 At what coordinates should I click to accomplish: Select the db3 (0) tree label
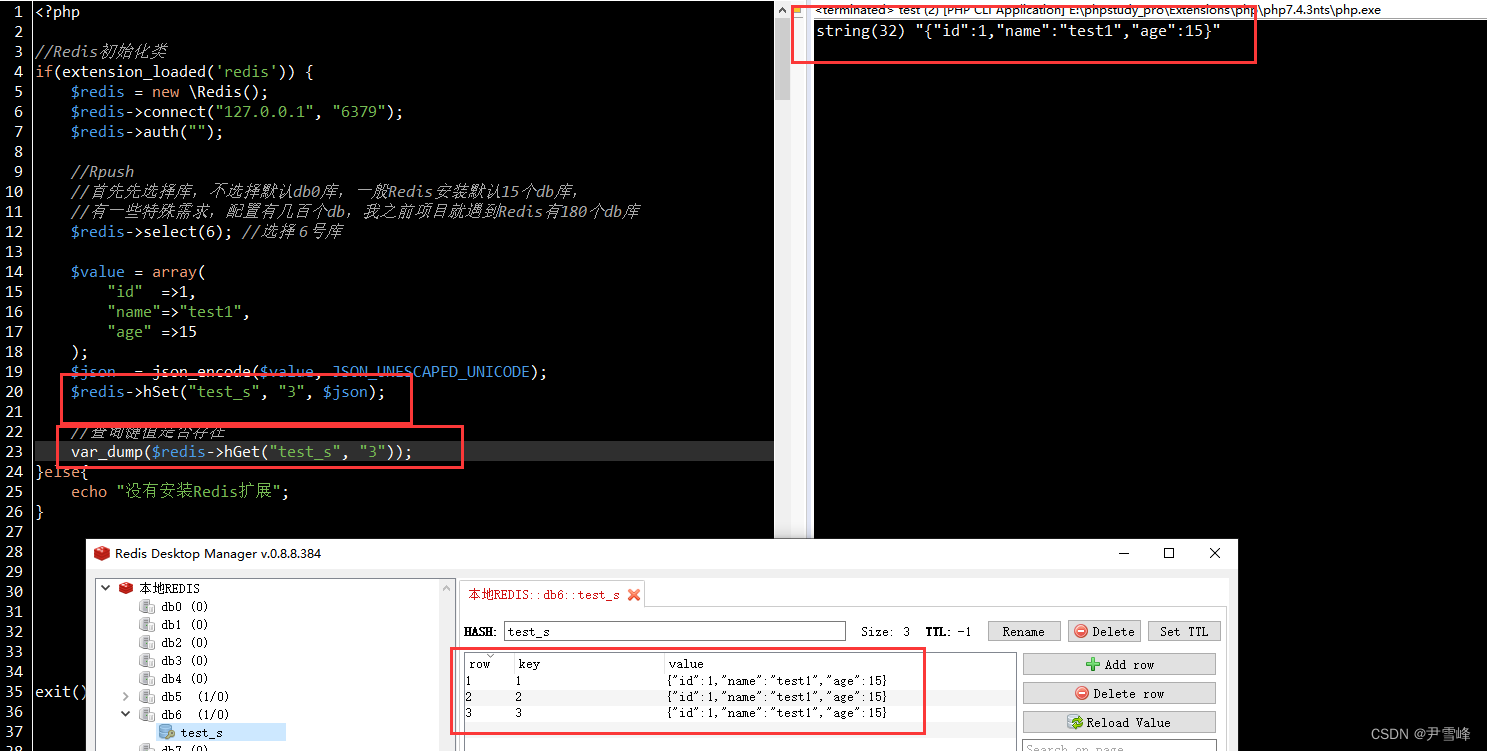(184, 660)
